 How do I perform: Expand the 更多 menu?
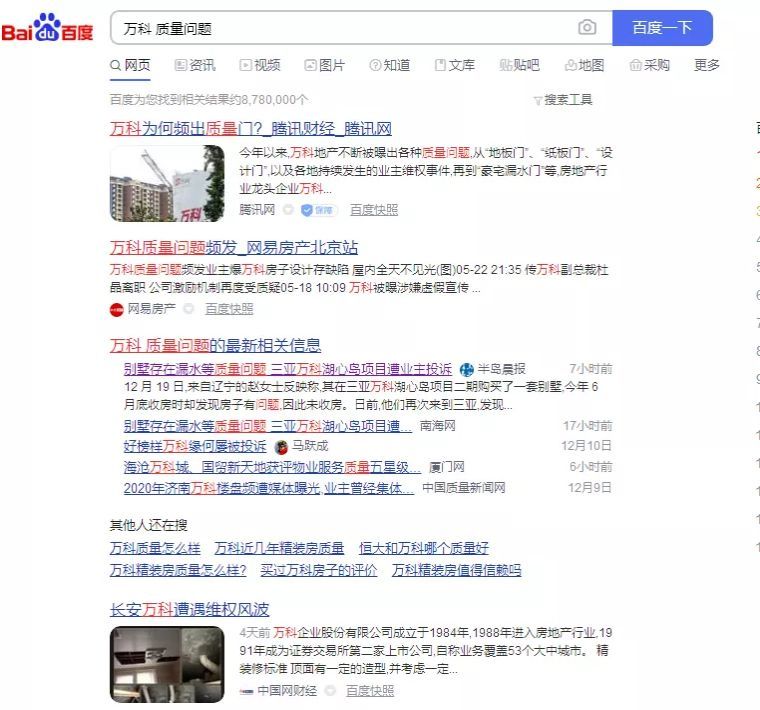[x=706, y=65]
